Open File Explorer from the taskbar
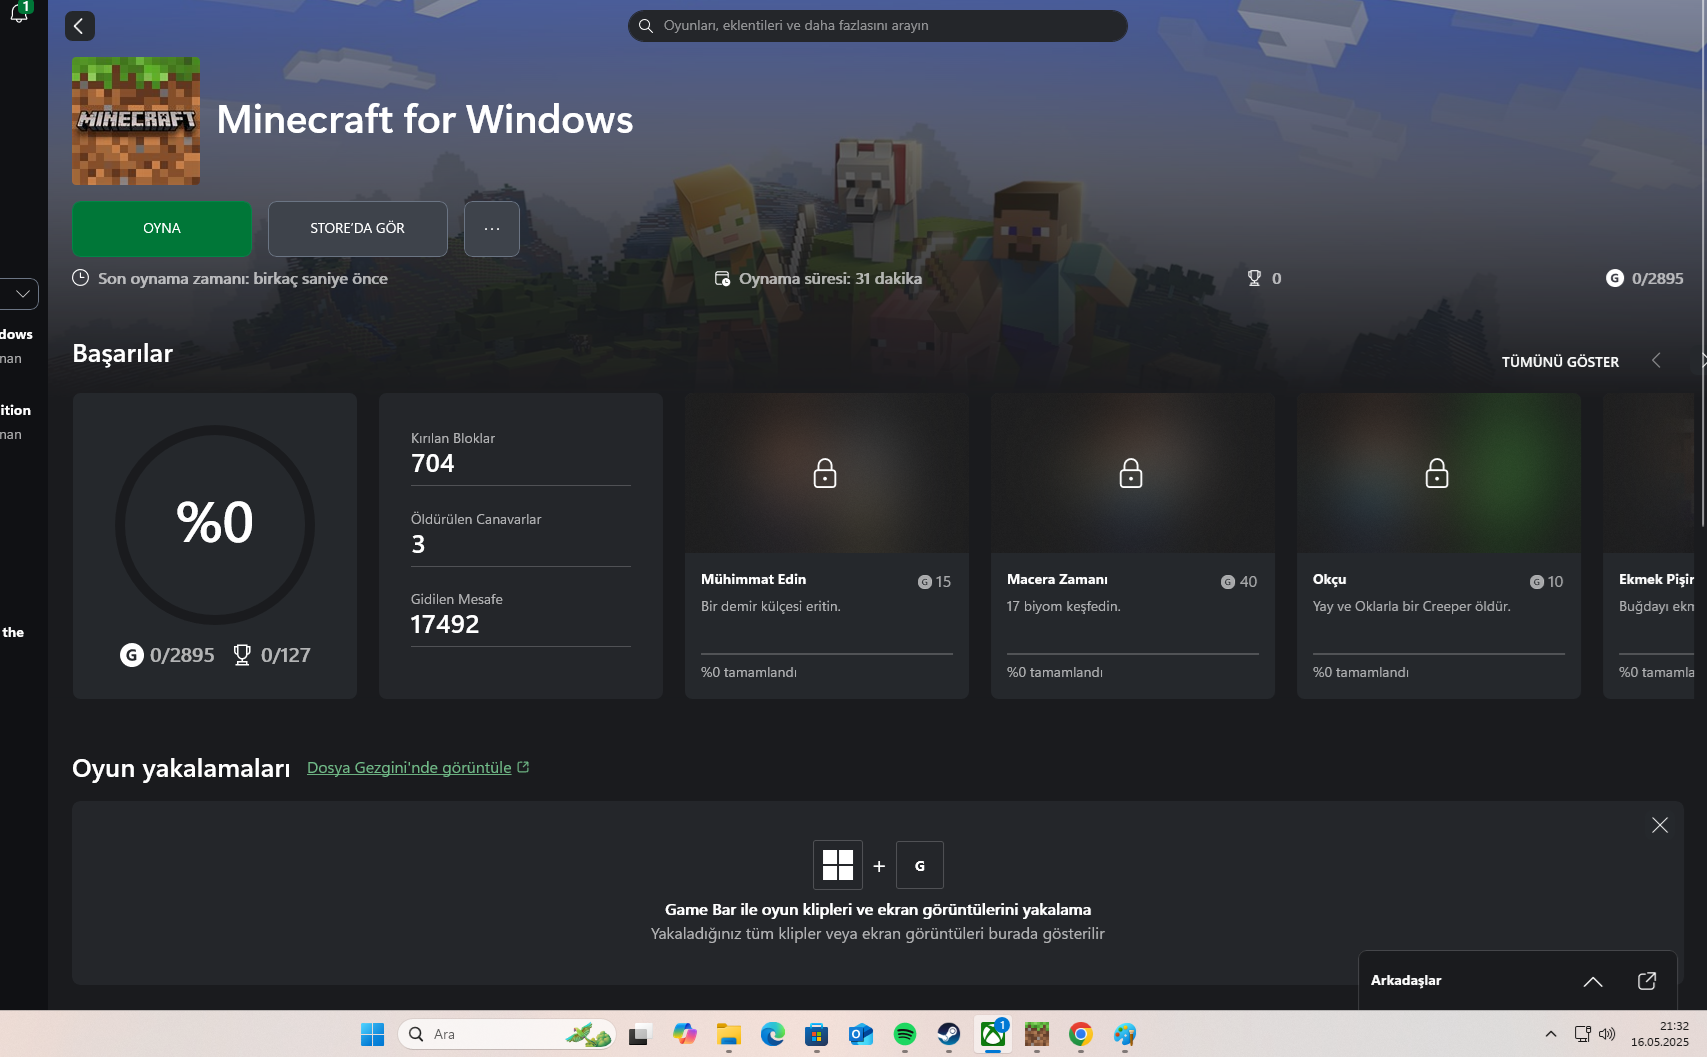Viewport: 1707px width, 1057px height. pyautogui.click(x=729, y=1034)
